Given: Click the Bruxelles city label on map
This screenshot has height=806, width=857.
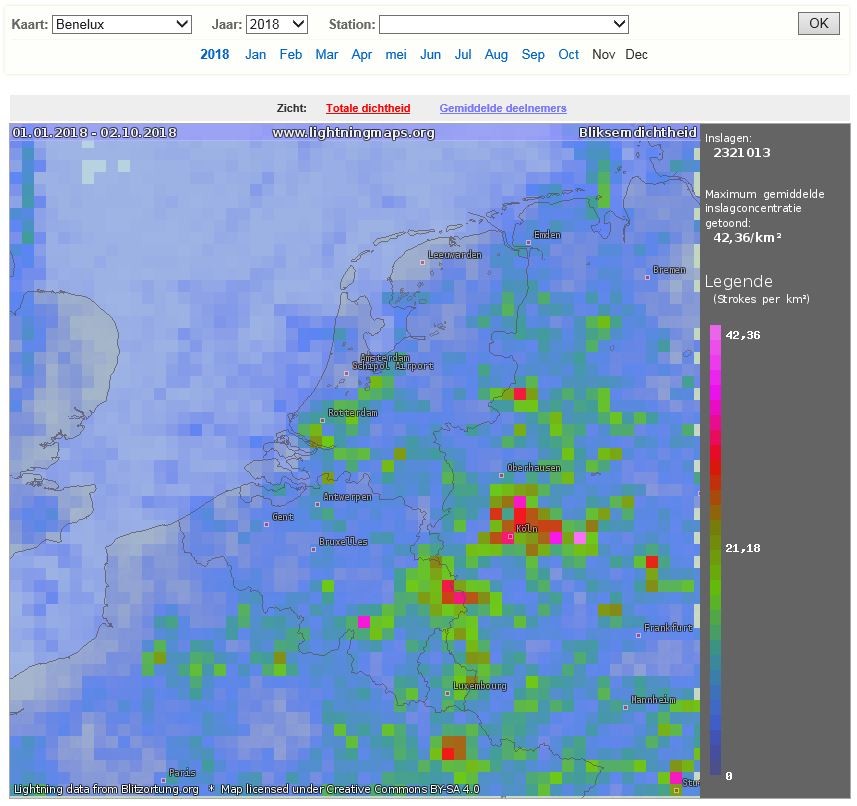Looking at the screenshot, I should pos(343,542).
